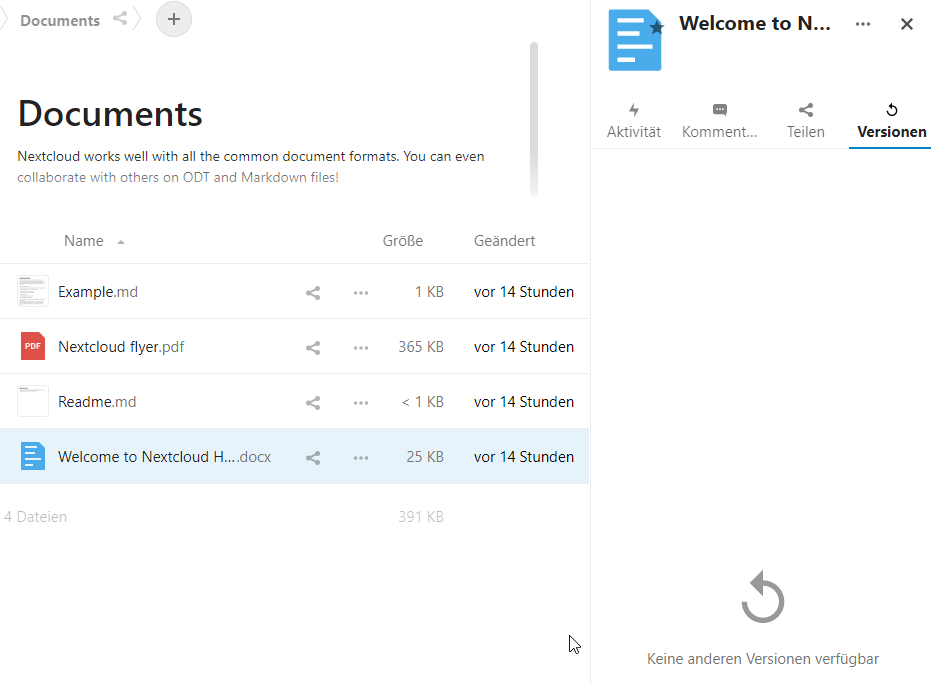Sort files by the Geändert column
Viewport: 931px width, 685px height.
coord(504,241)
